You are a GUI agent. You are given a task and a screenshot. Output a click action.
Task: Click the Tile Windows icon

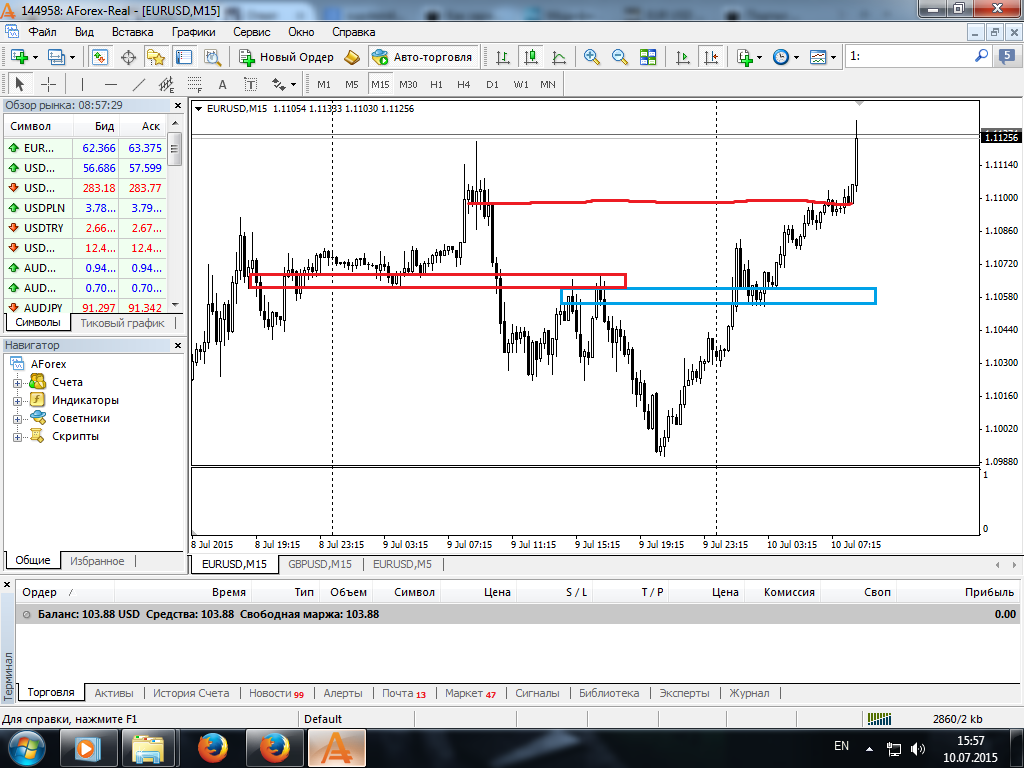click(x=648, y=57)
